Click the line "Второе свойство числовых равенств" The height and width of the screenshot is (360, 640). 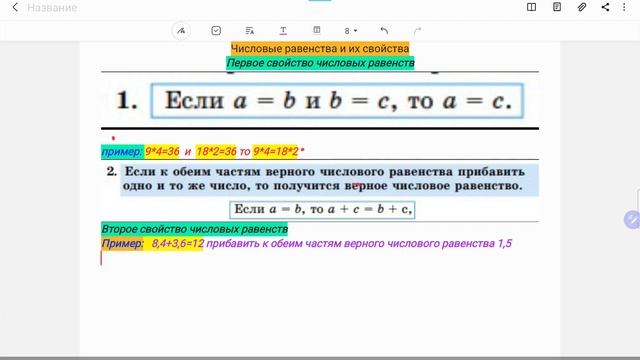pos(194,229)
